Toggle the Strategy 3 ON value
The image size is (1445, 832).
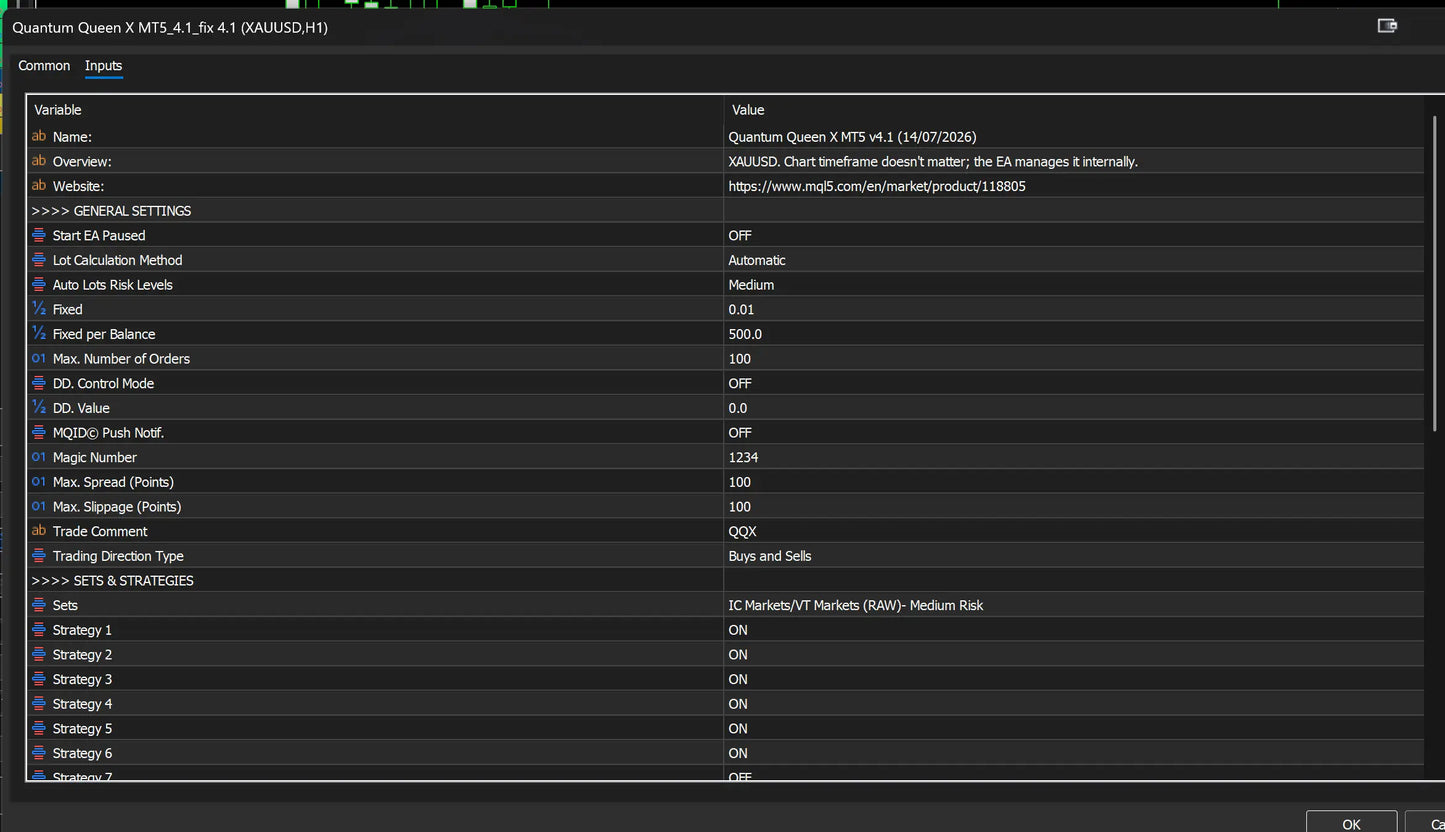pos(1074,679)
